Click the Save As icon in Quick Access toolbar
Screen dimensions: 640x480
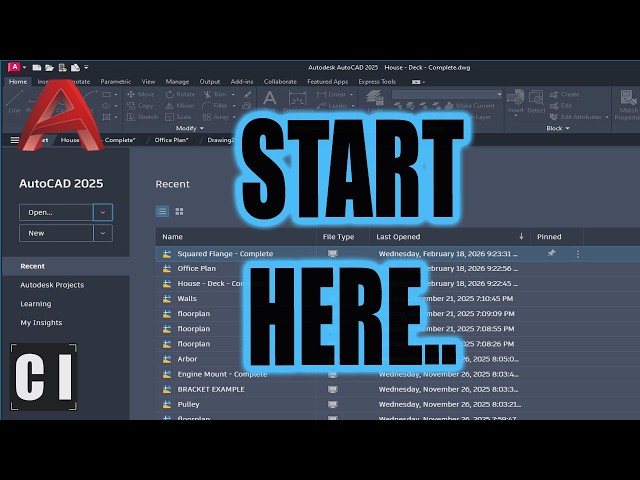coord(75,67)
